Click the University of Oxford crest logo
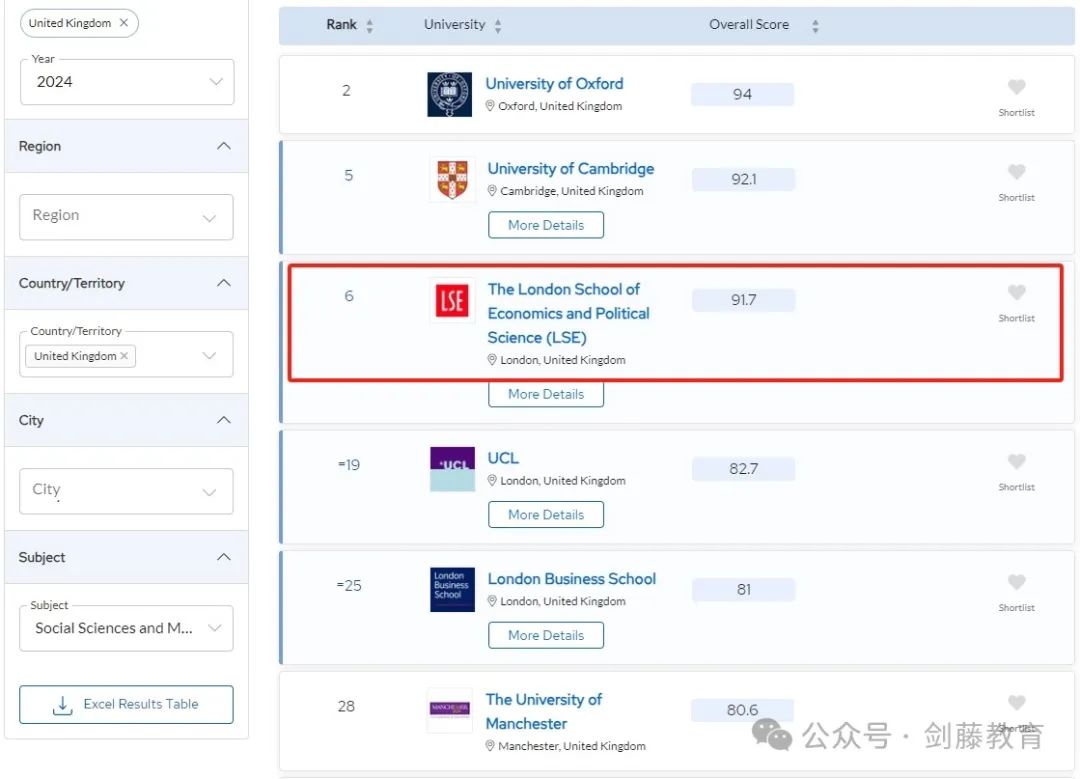 coord(450,94)
